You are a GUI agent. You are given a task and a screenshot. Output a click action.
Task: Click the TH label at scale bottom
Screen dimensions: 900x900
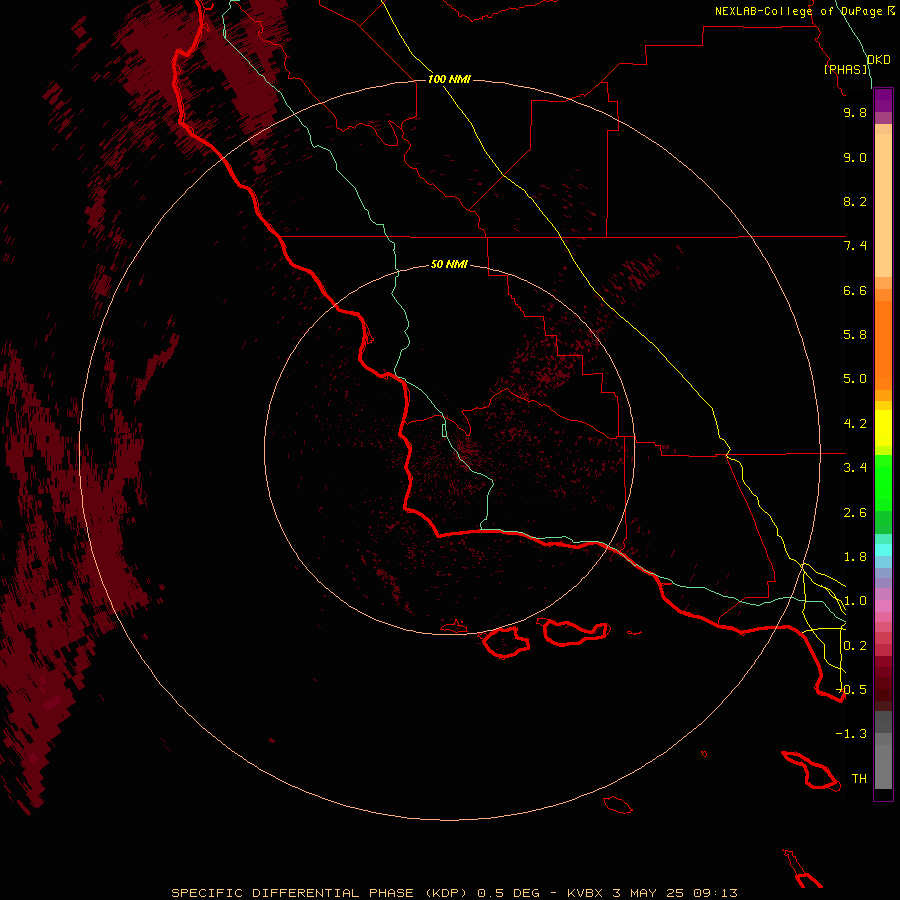(x=859, y=778)
